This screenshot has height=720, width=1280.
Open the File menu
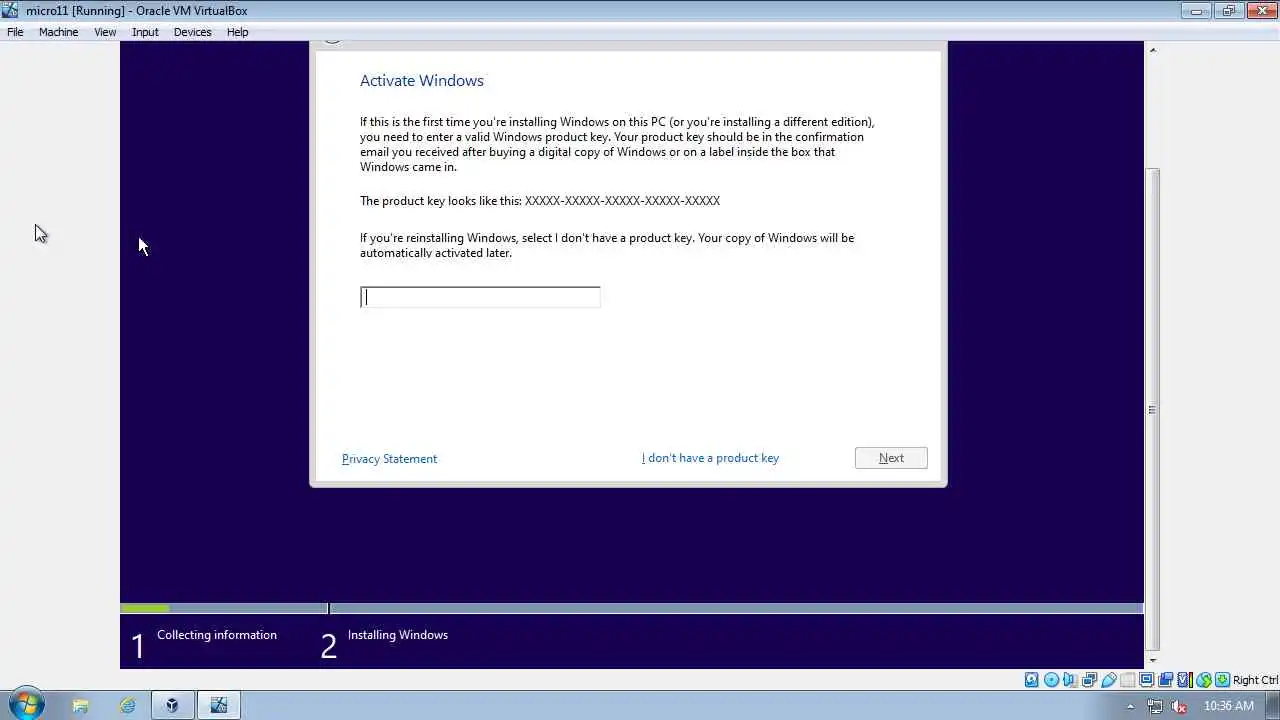pyautogui.click(x=15, y=32)
